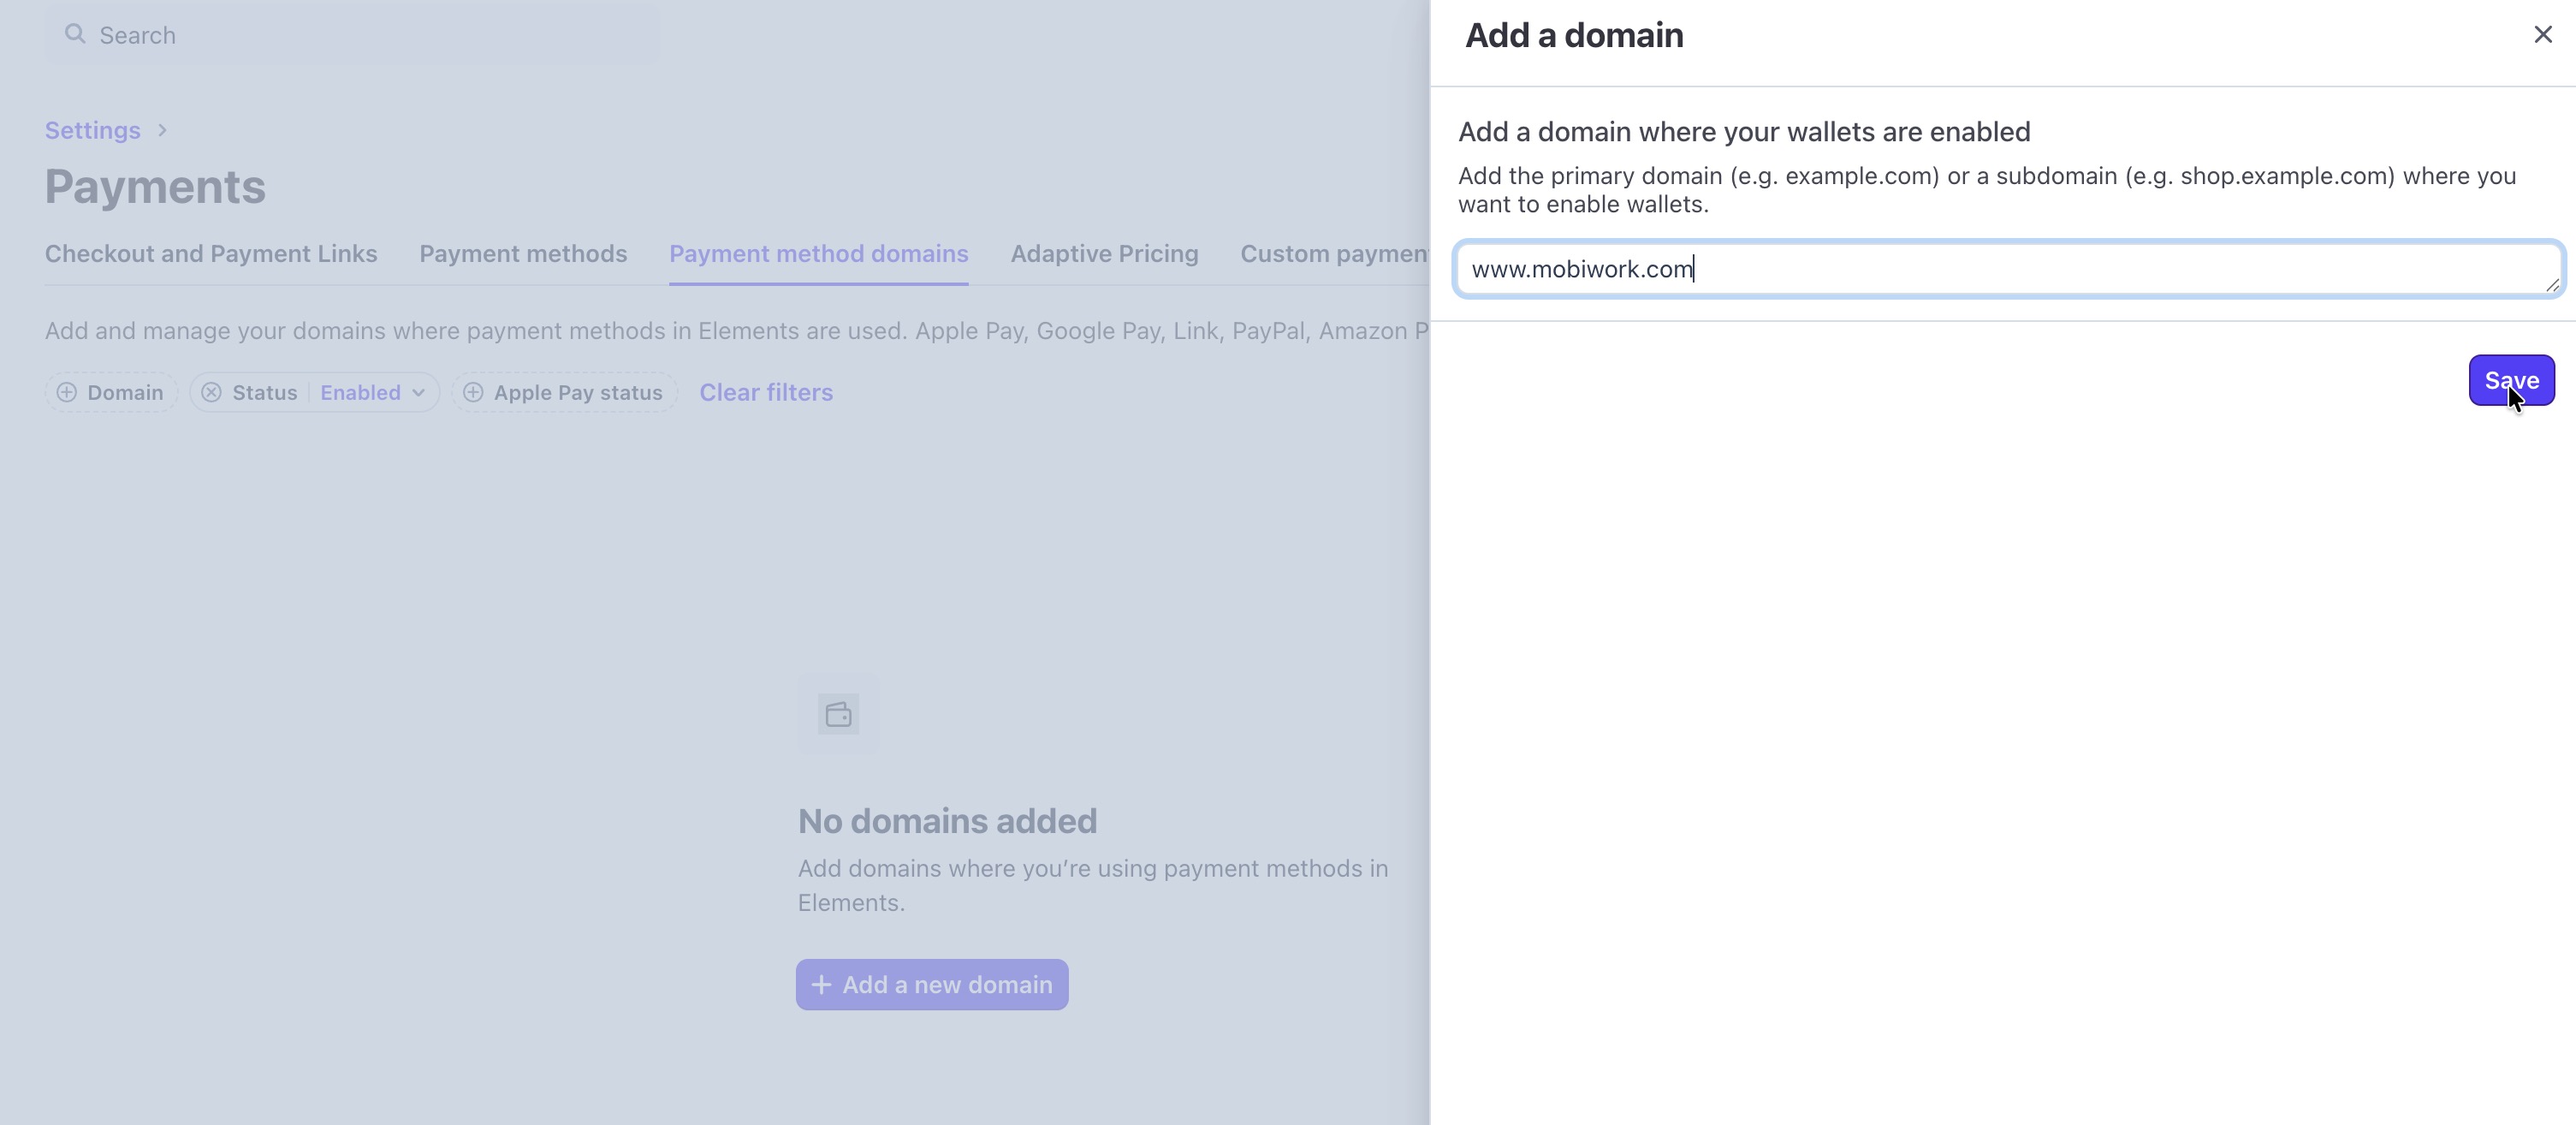
Task: Click plus icon in Add a new domain button
Action: pos(821,985)
